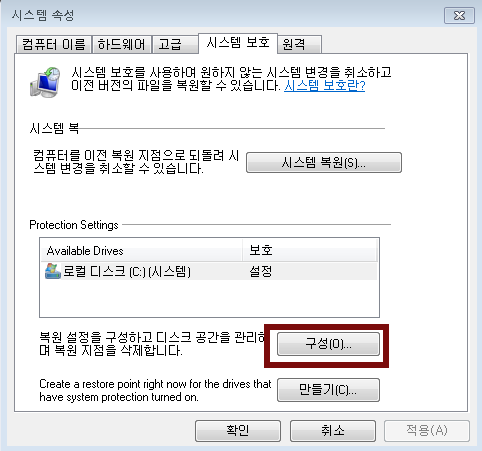
Task: Open the 하드웨어 tab
Action: (x=122, y=44)
